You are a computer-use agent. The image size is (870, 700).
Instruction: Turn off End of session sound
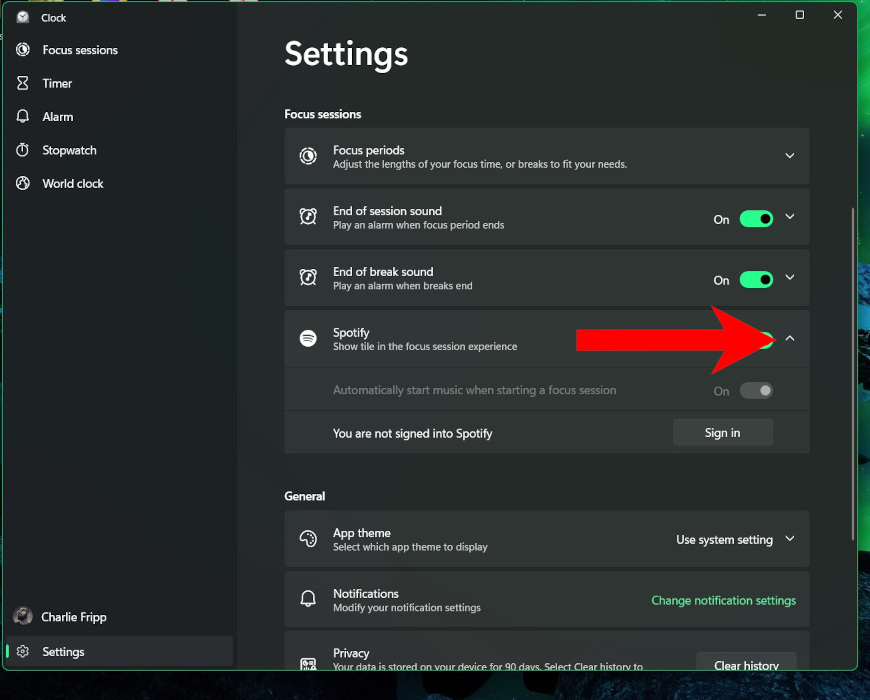(x=757, y=218)
